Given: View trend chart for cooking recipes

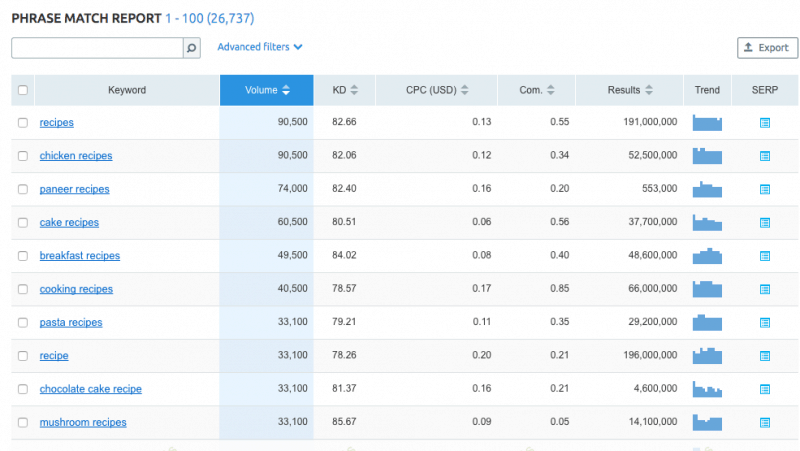Looking at the screenshot, I should (x=707, y=289).
